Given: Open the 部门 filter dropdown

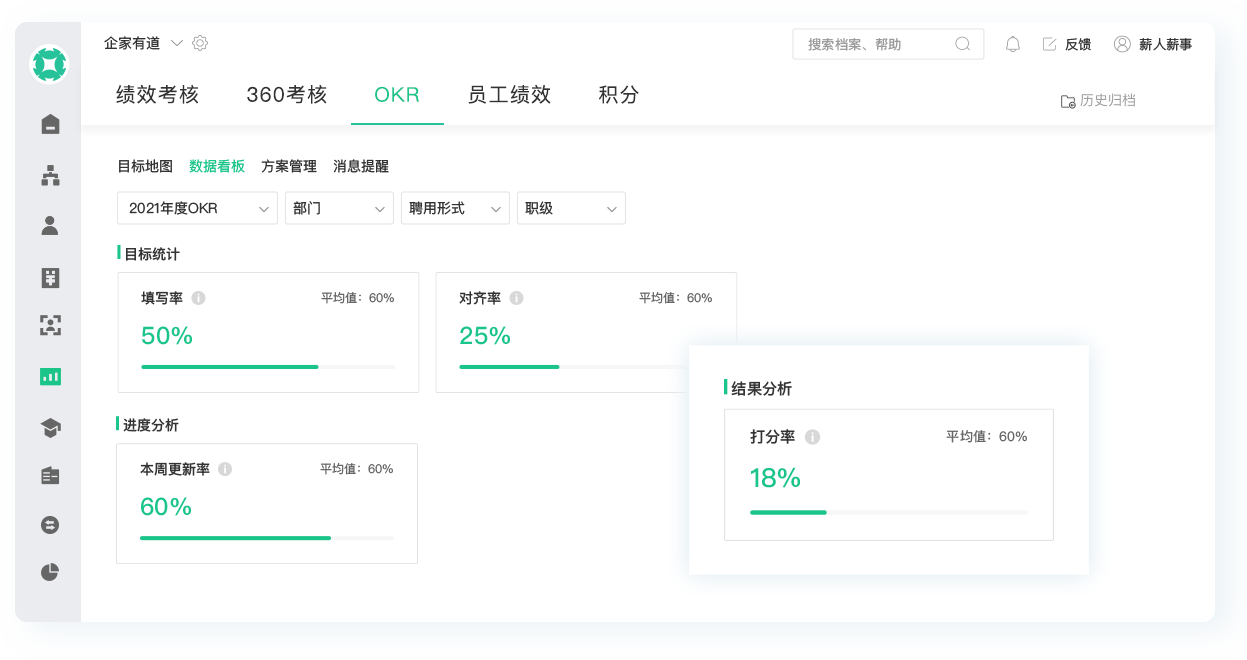Looking at the screenshot, I should tap(339, 208).
